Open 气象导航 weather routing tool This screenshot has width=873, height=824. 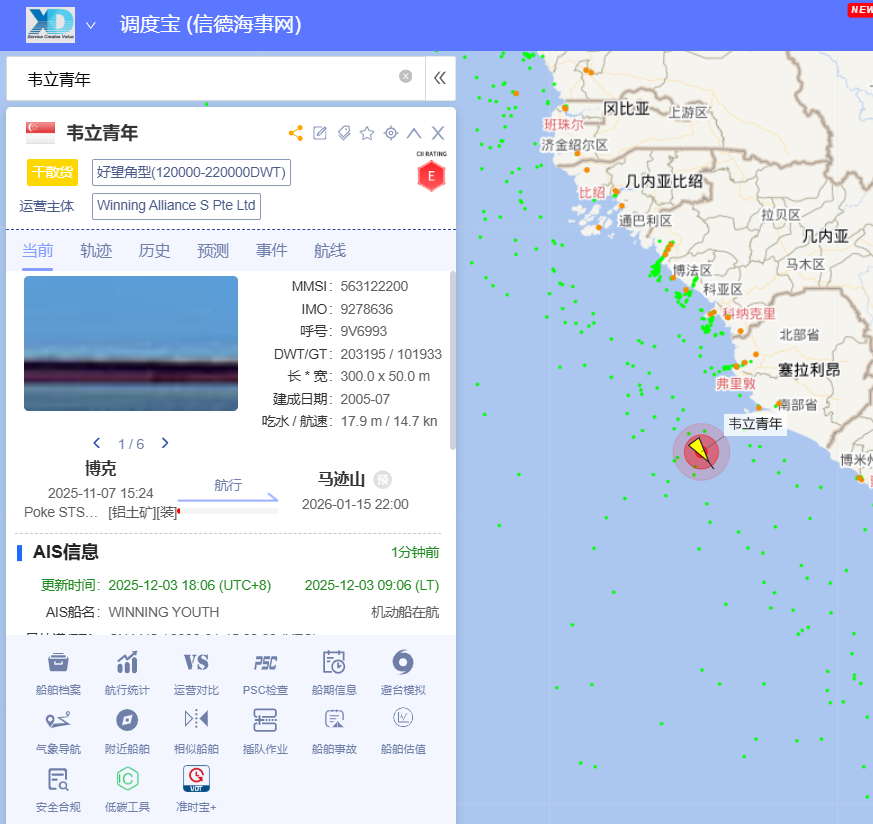(x=58, y=730)
